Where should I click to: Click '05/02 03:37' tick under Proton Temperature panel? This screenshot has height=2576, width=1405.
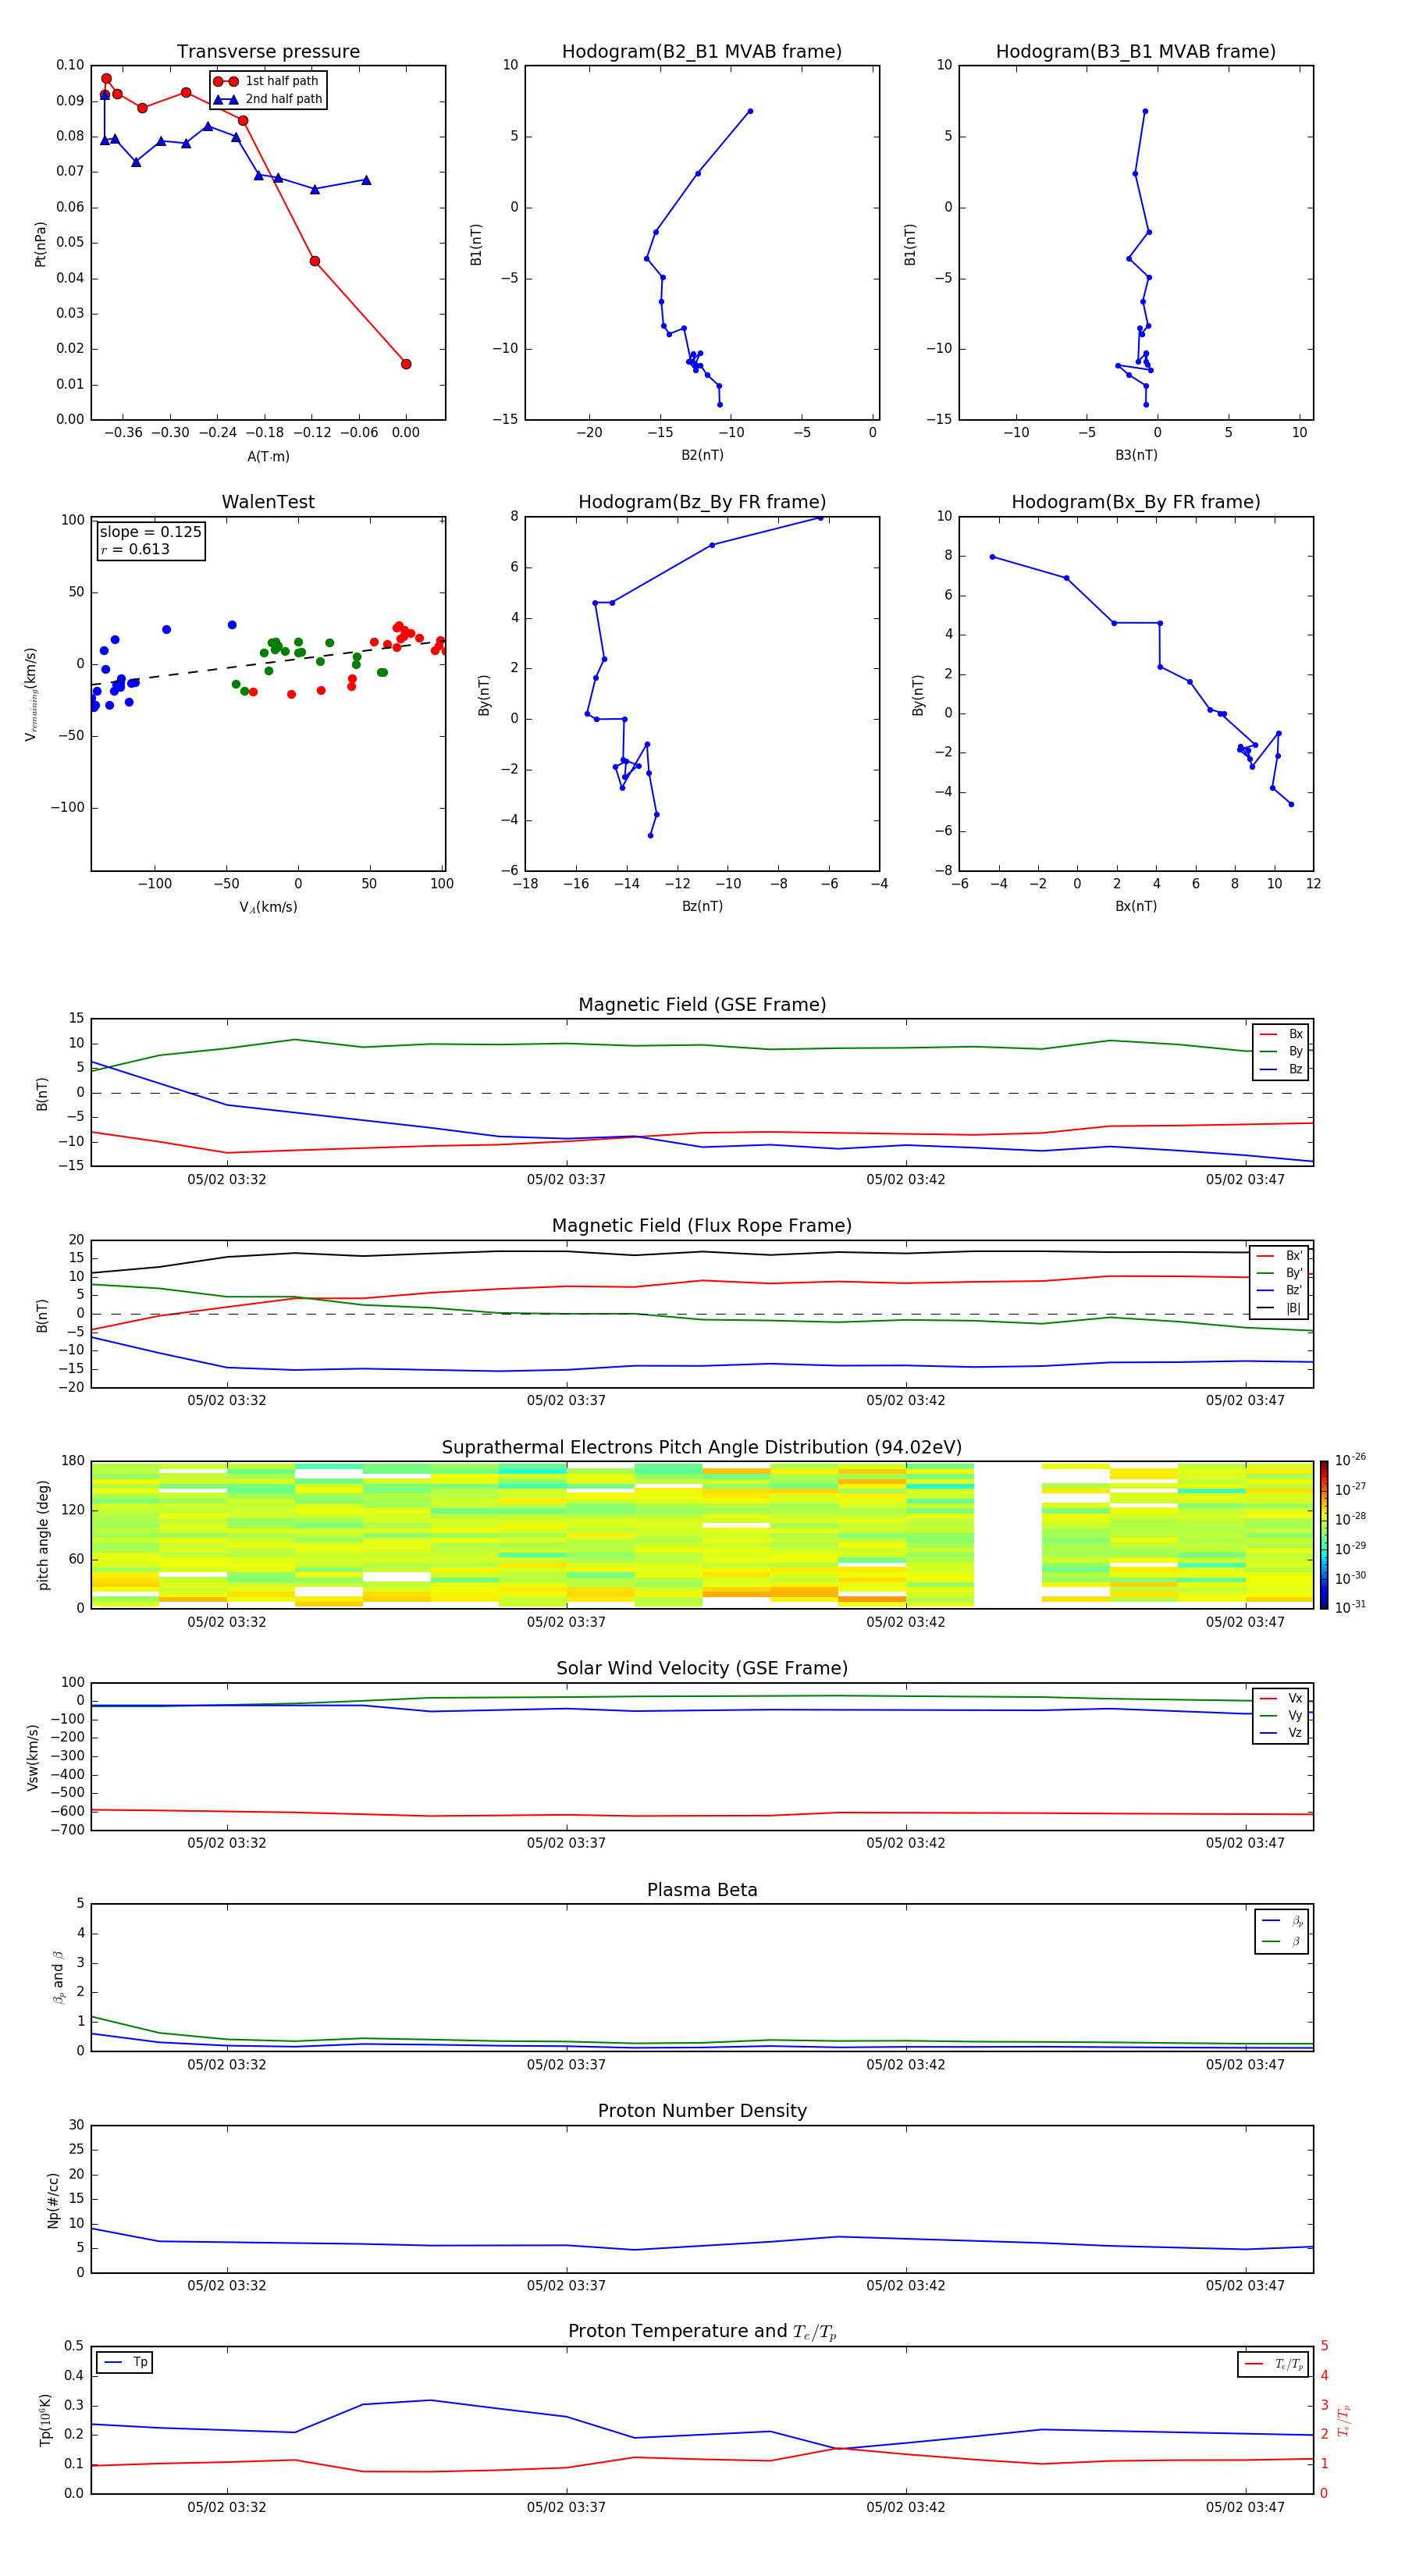coord(566,2507)
